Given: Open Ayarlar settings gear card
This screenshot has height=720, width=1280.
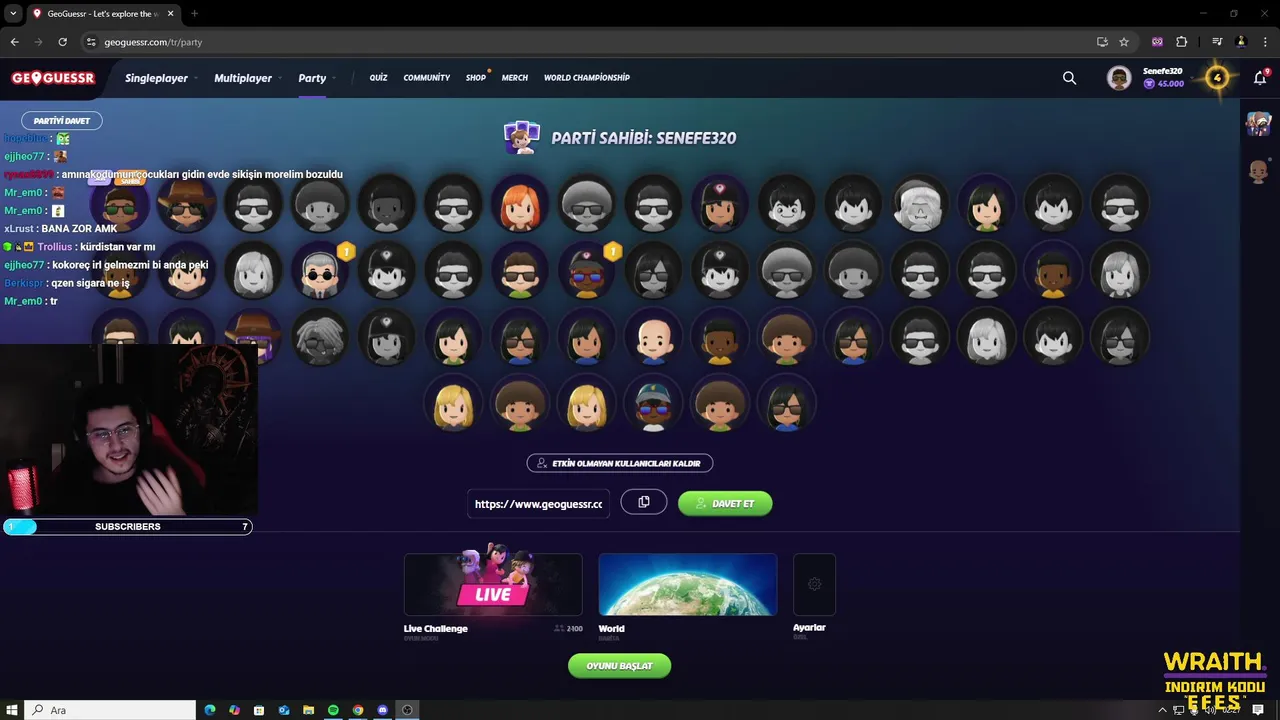Looking at the screenshot, I should click(814, 585).
